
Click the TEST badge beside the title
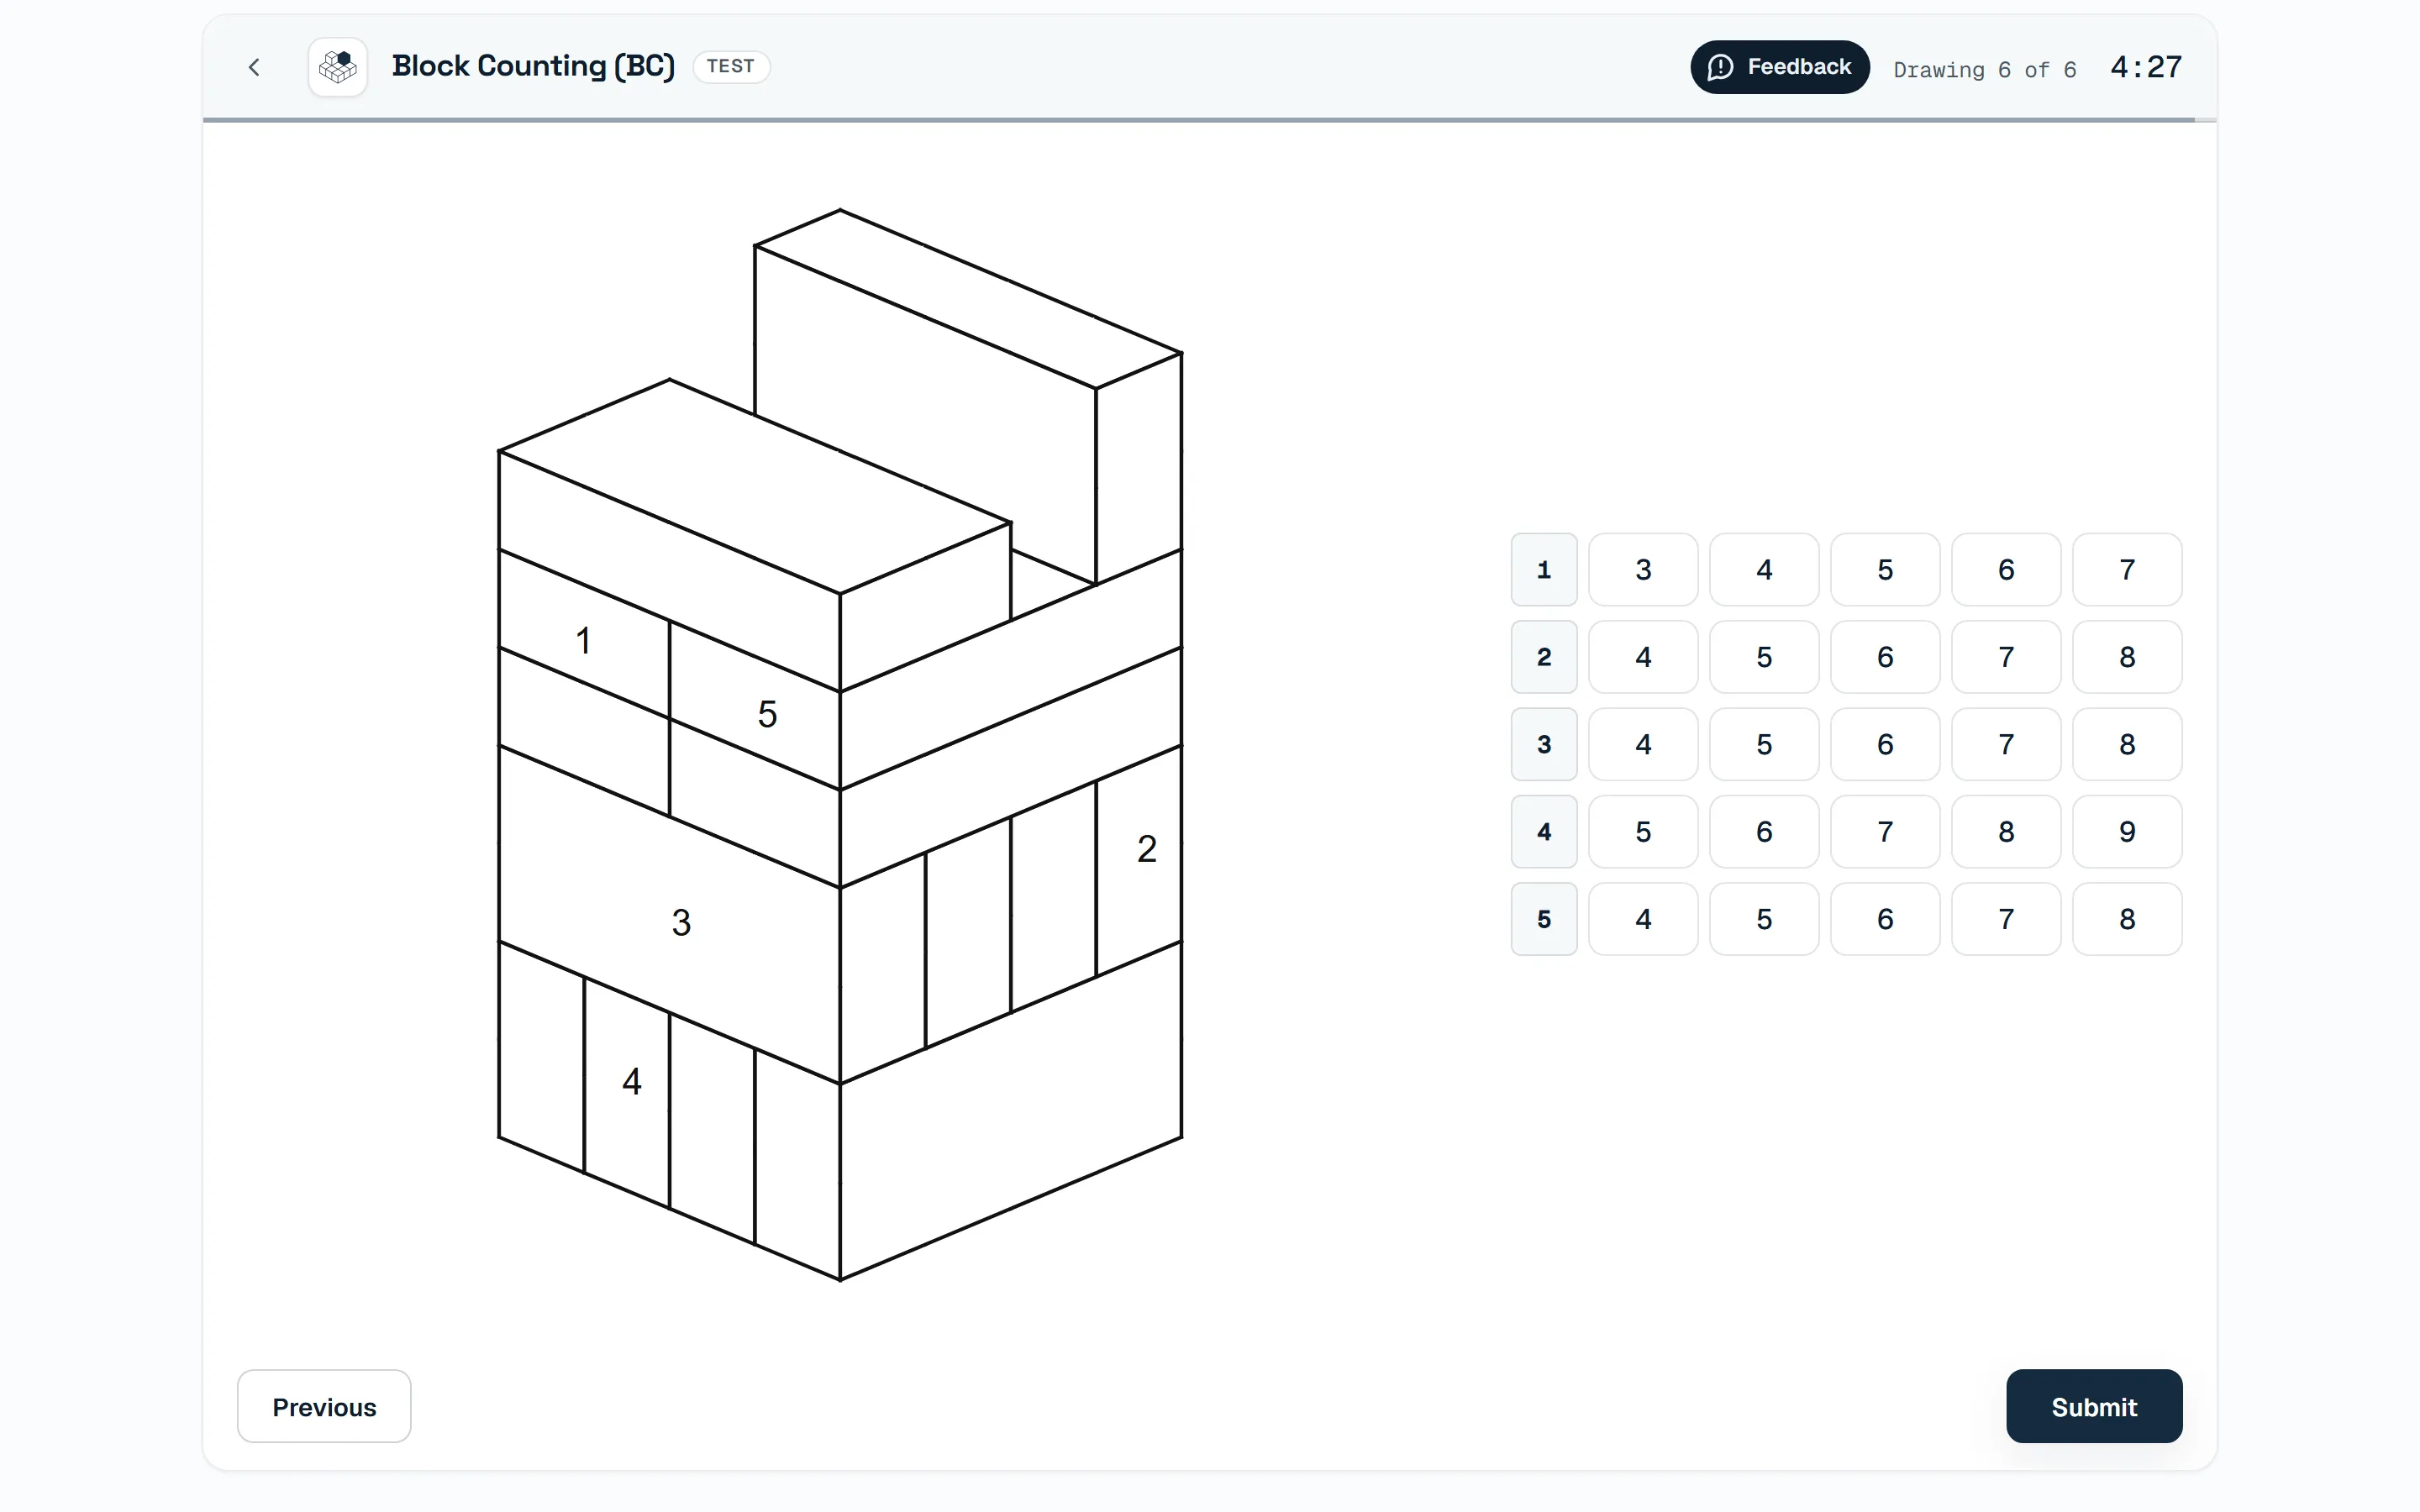point(731,66)
